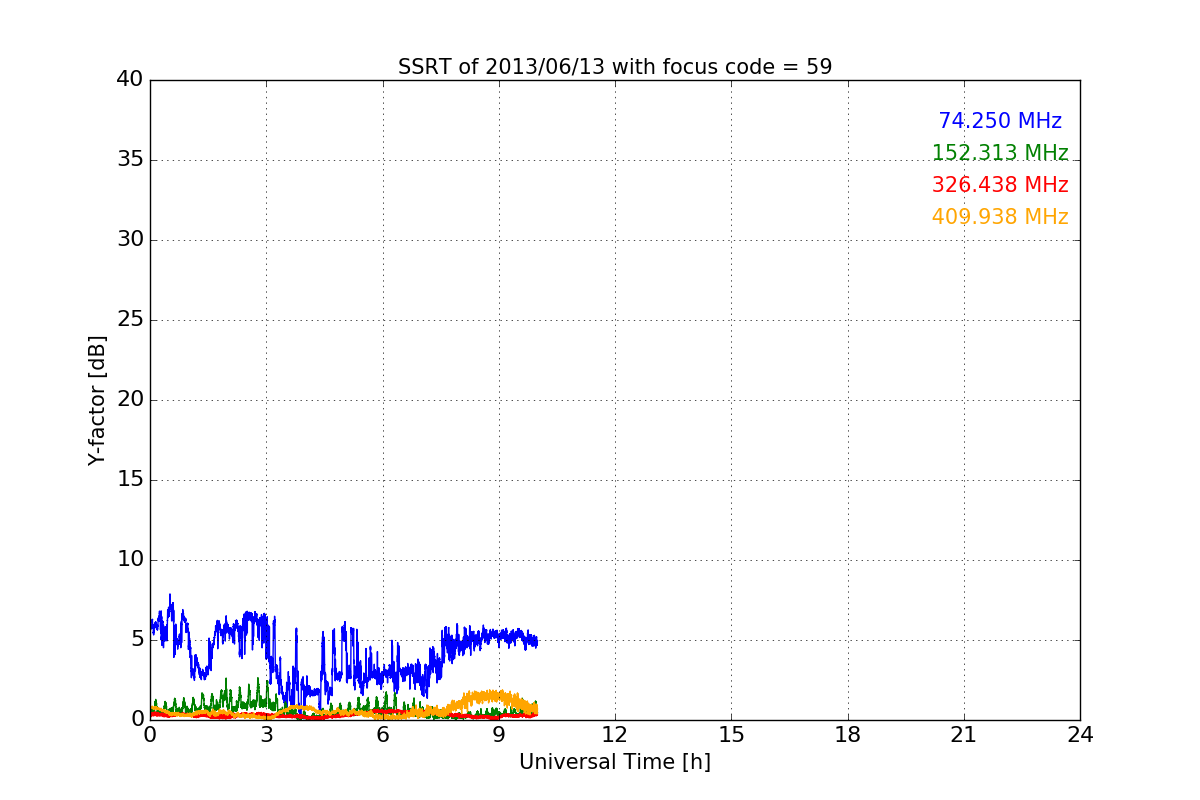The width and height of the screenshot is (1200, 800).
Task: Select the 'Y-factor [dB]' axis label
Action: [97, 400]
